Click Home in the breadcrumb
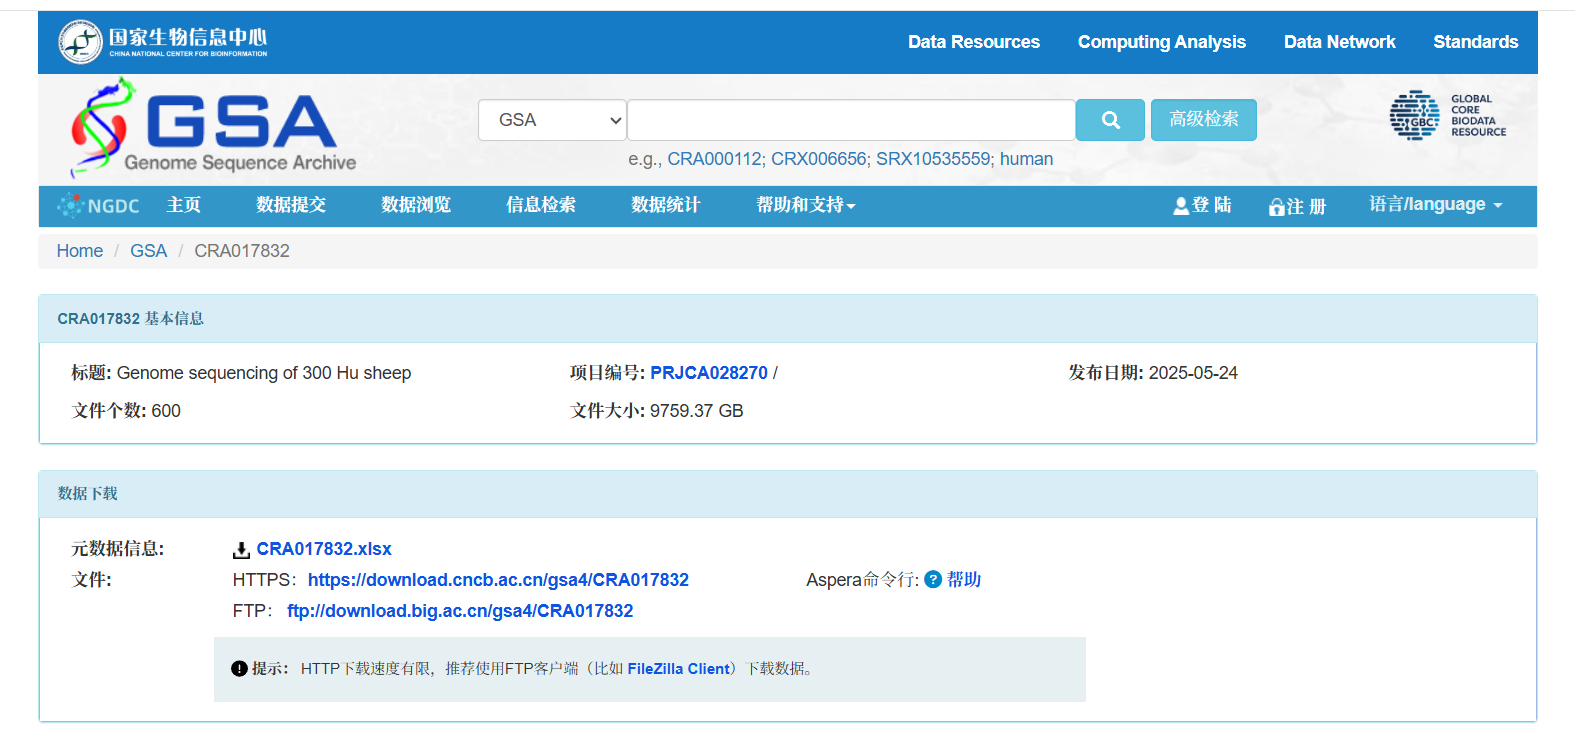The height and width of the screenshot is (734, 1575). coord(80,251)
